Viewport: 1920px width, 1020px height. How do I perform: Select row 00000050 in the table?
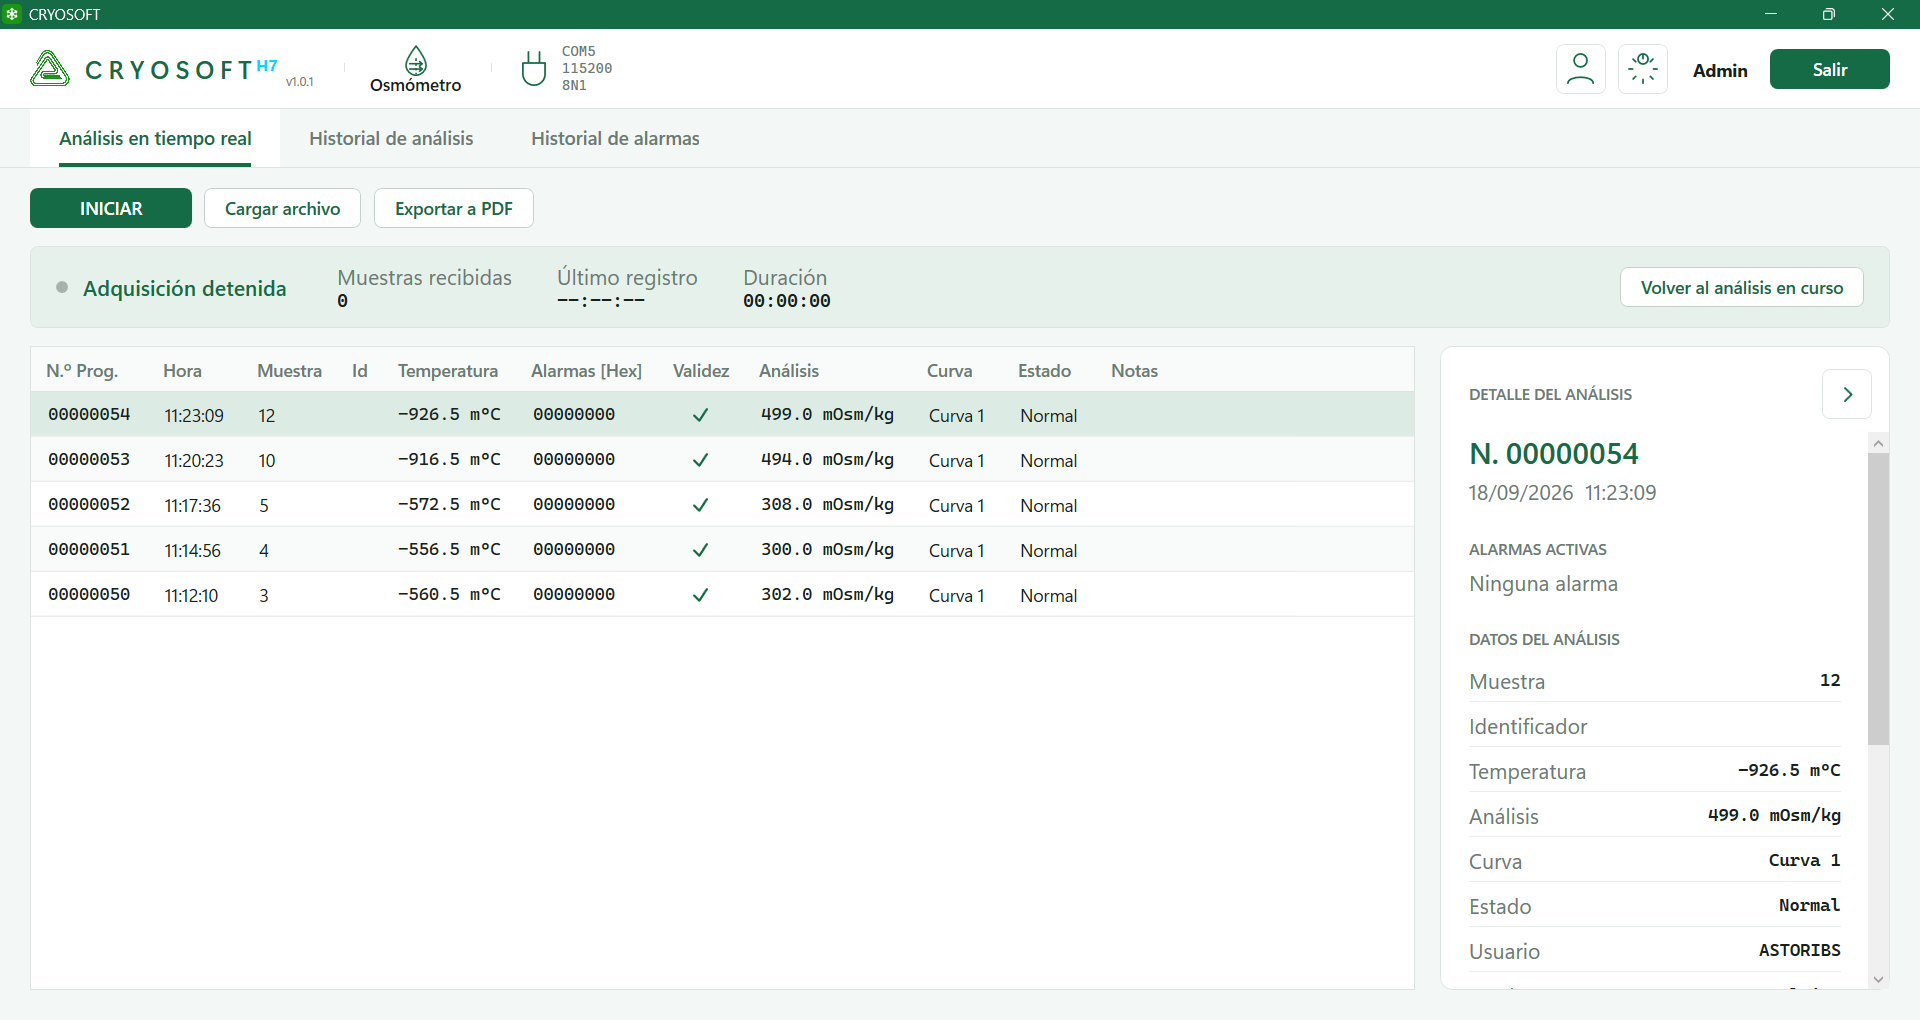pyautogui.click(x=722, y=595)
